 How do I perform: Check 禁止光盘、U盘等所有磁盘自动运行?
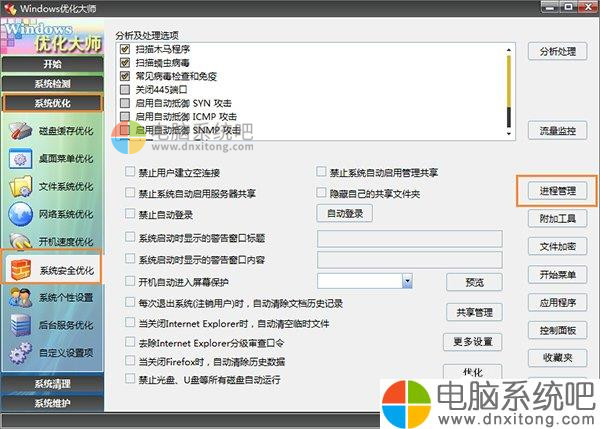(x=130, y=378)
